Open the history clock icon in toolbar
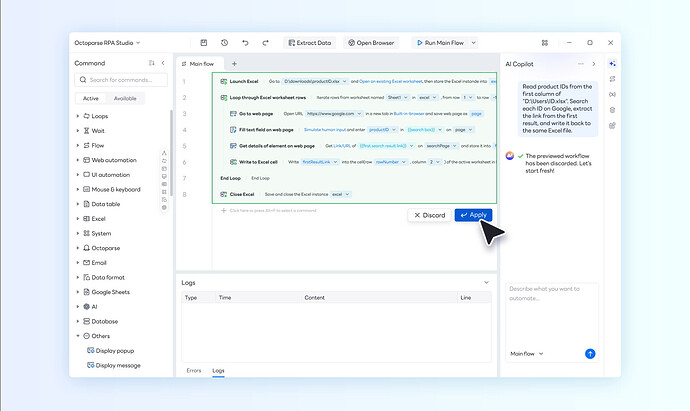This screenshot has width=690, height=411. pyautogui.click(x=224, y=43)
